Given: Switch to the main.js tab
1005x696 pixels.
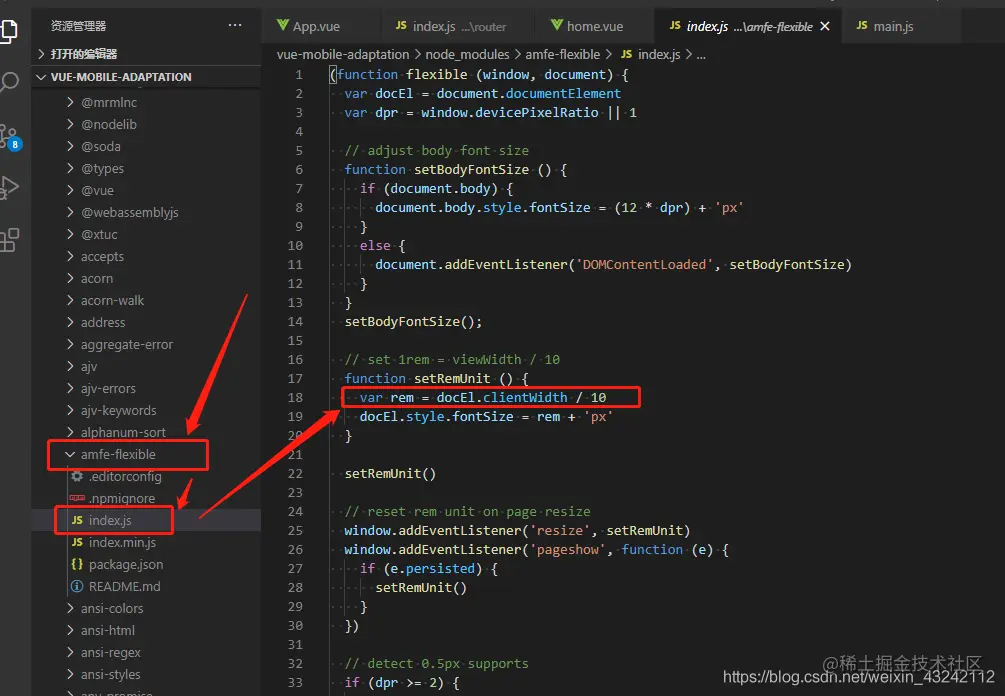Looking at the screenshot, I should click(901, 26).
